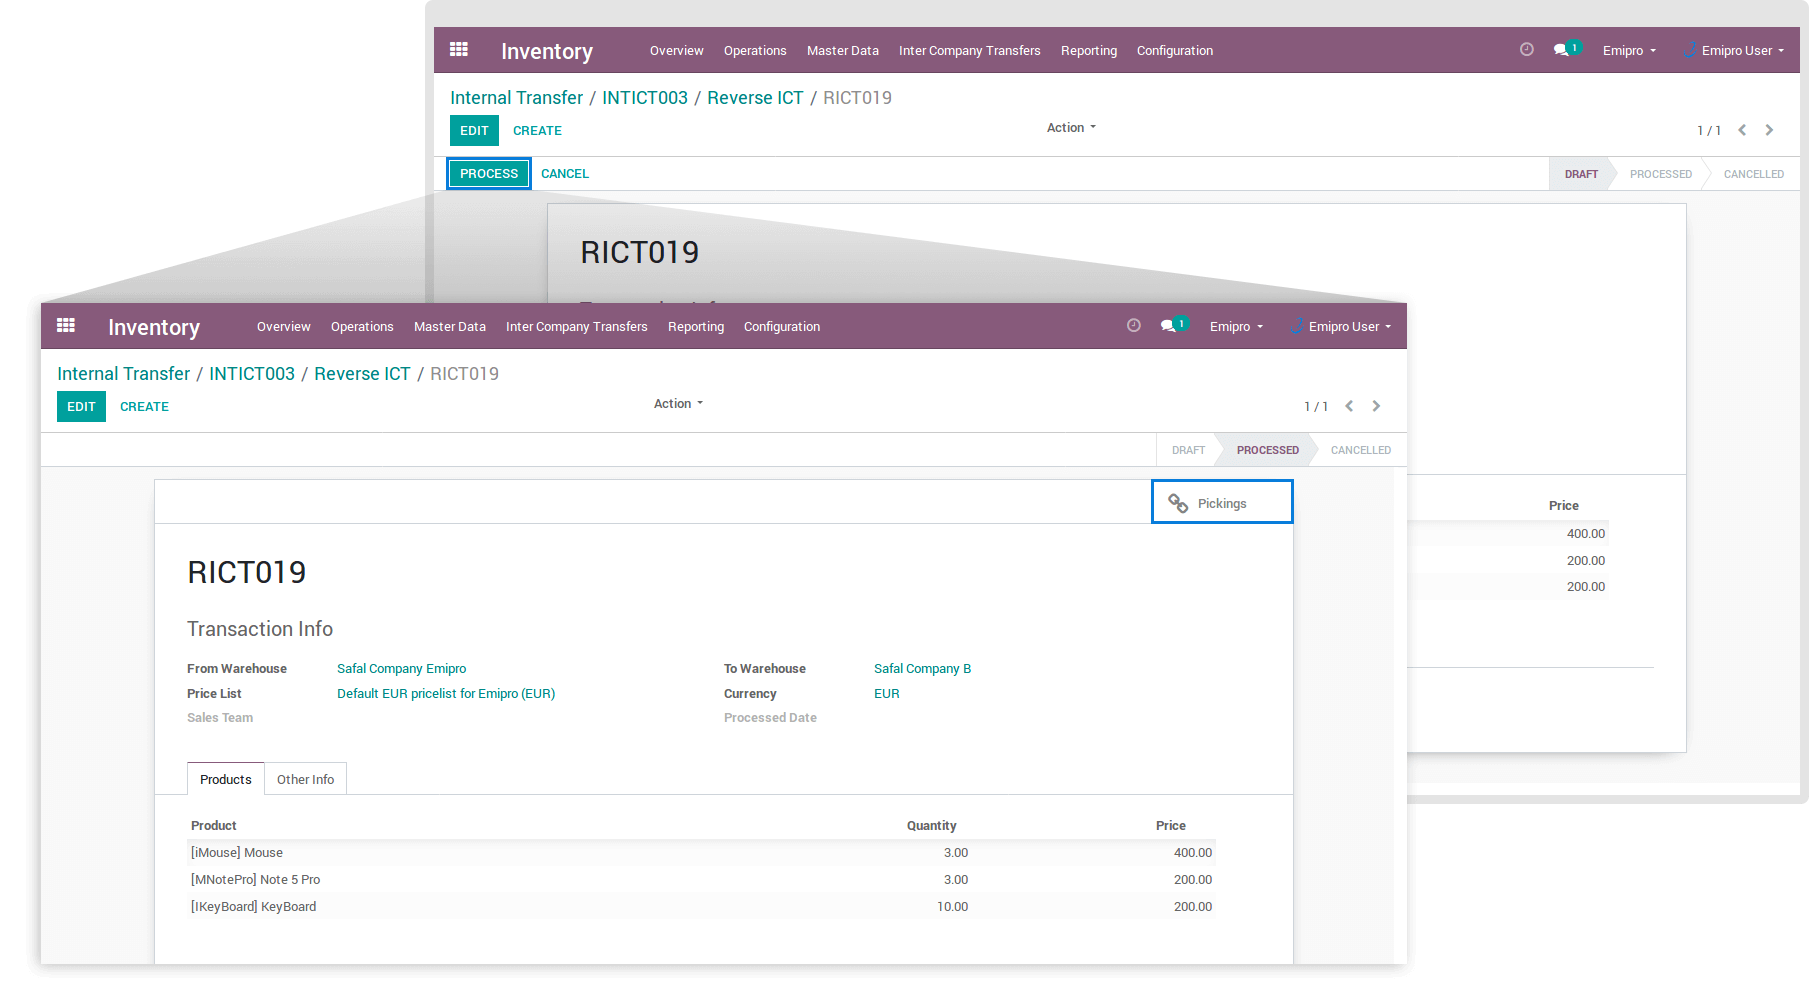This screenshot has height=1007, width=1809.
Task: Go to next record in front window
Action: click(x=1376, y=406)
